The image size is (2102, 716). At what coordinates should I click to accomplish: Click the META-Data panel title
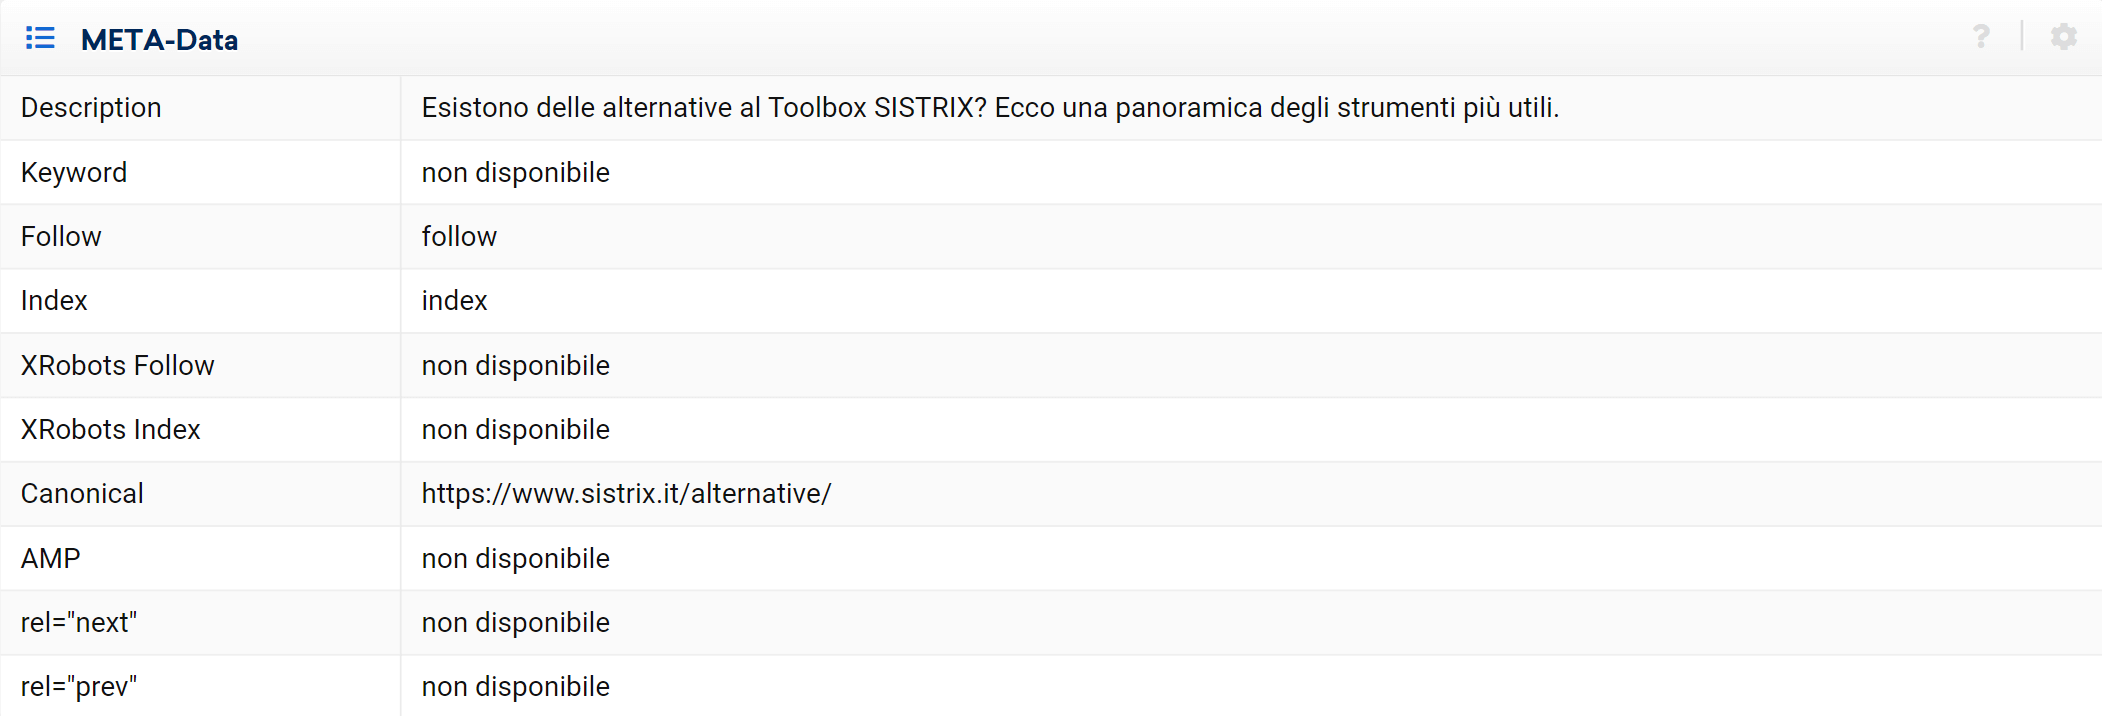(x=159, y=40)
